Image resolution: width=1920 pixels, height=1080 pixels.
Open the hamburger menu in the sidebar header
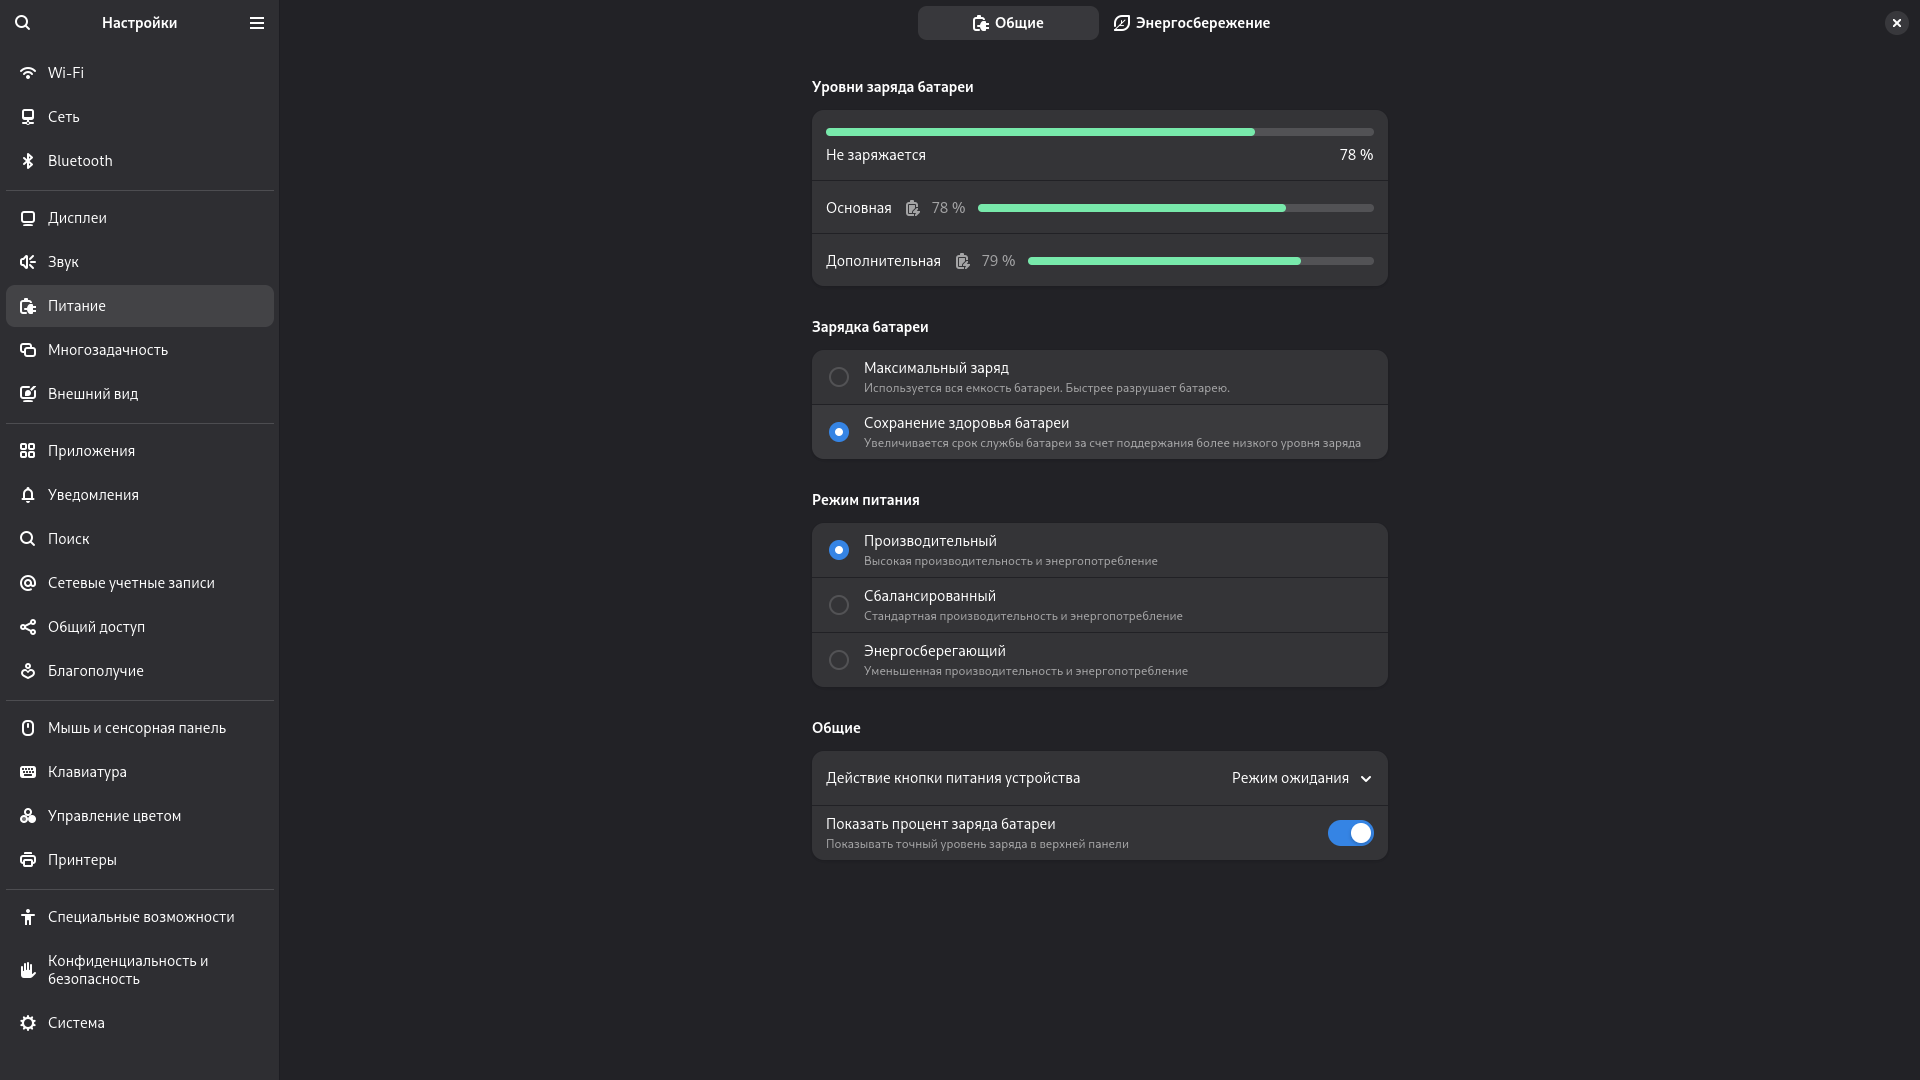[257, 23]
